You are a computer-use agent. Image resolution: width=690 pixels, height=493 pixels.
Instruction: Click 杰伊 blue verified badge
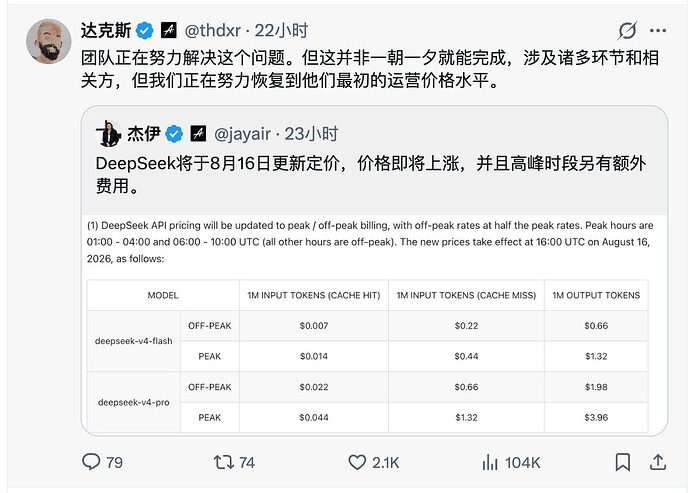tap(174, 134)
